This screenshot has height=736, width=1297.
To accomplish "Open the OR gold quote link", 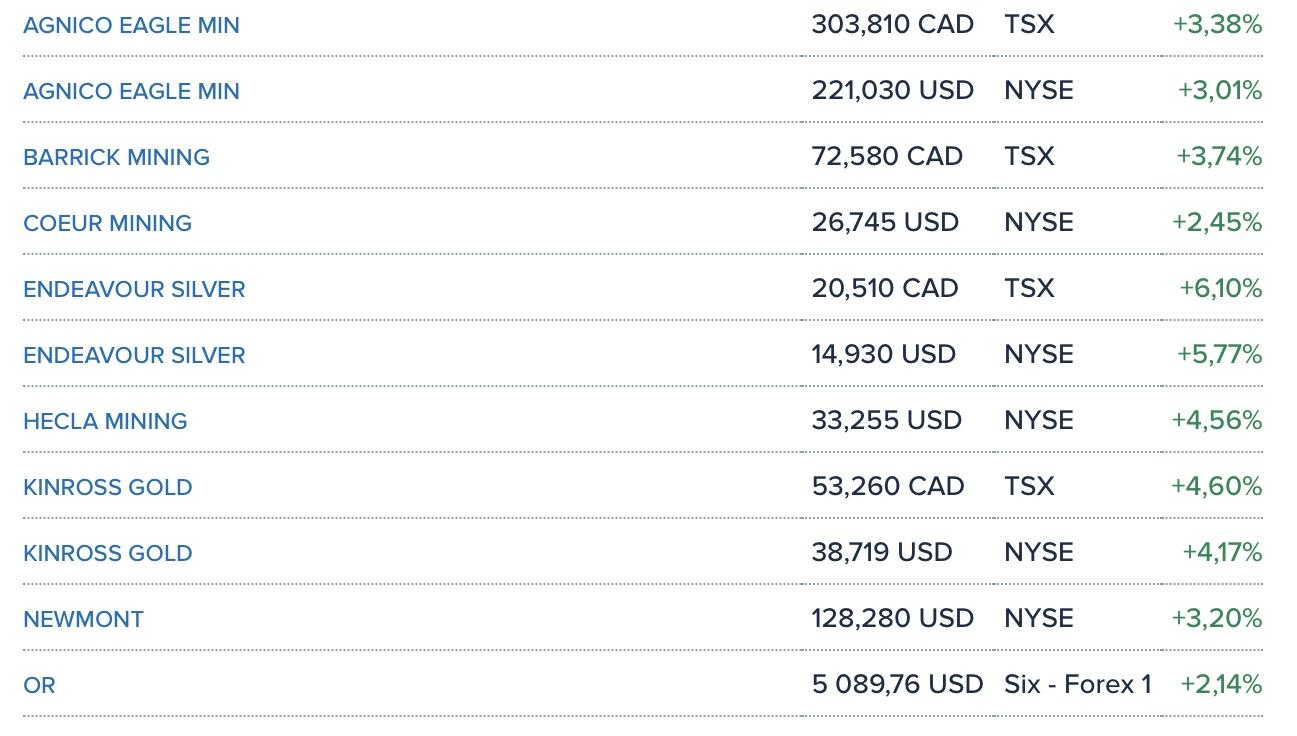I will click(39, 686).
